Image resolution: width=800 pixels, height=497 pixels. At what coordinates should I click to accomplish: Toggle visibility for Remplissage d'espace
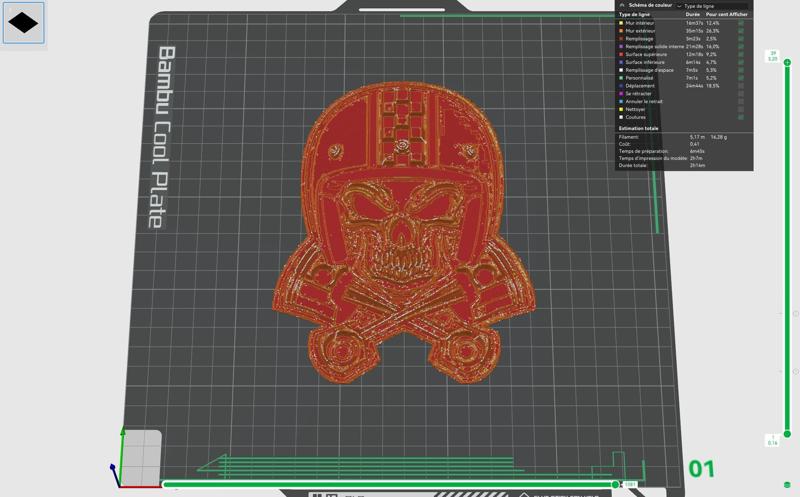741,70
